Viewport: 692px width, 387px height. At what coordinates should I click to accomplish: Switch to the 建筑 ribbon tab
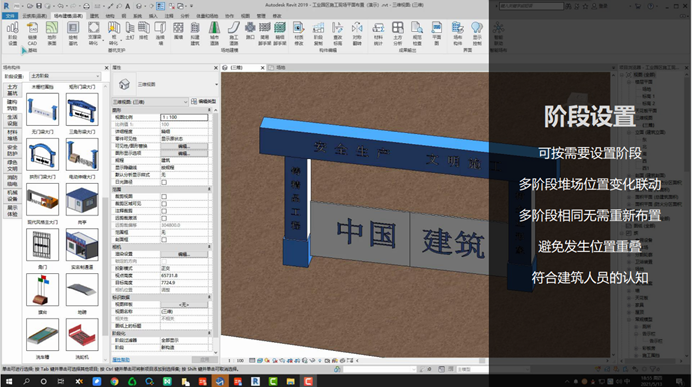click(94, 16)
